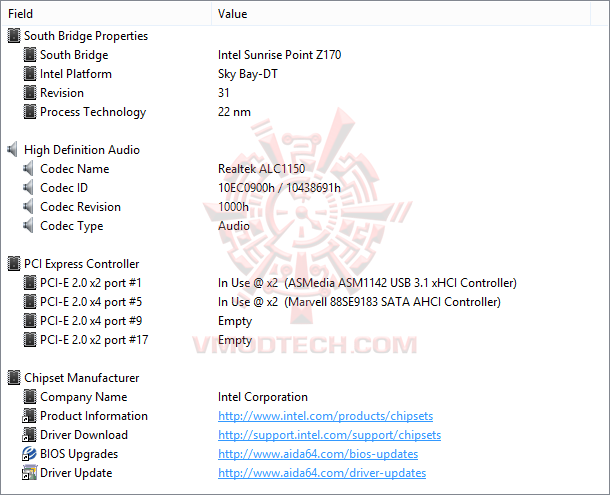Screen dimensions: 610x495
Task: Click the chip icon beside Company Name
Action: click(x=30, y=397)
